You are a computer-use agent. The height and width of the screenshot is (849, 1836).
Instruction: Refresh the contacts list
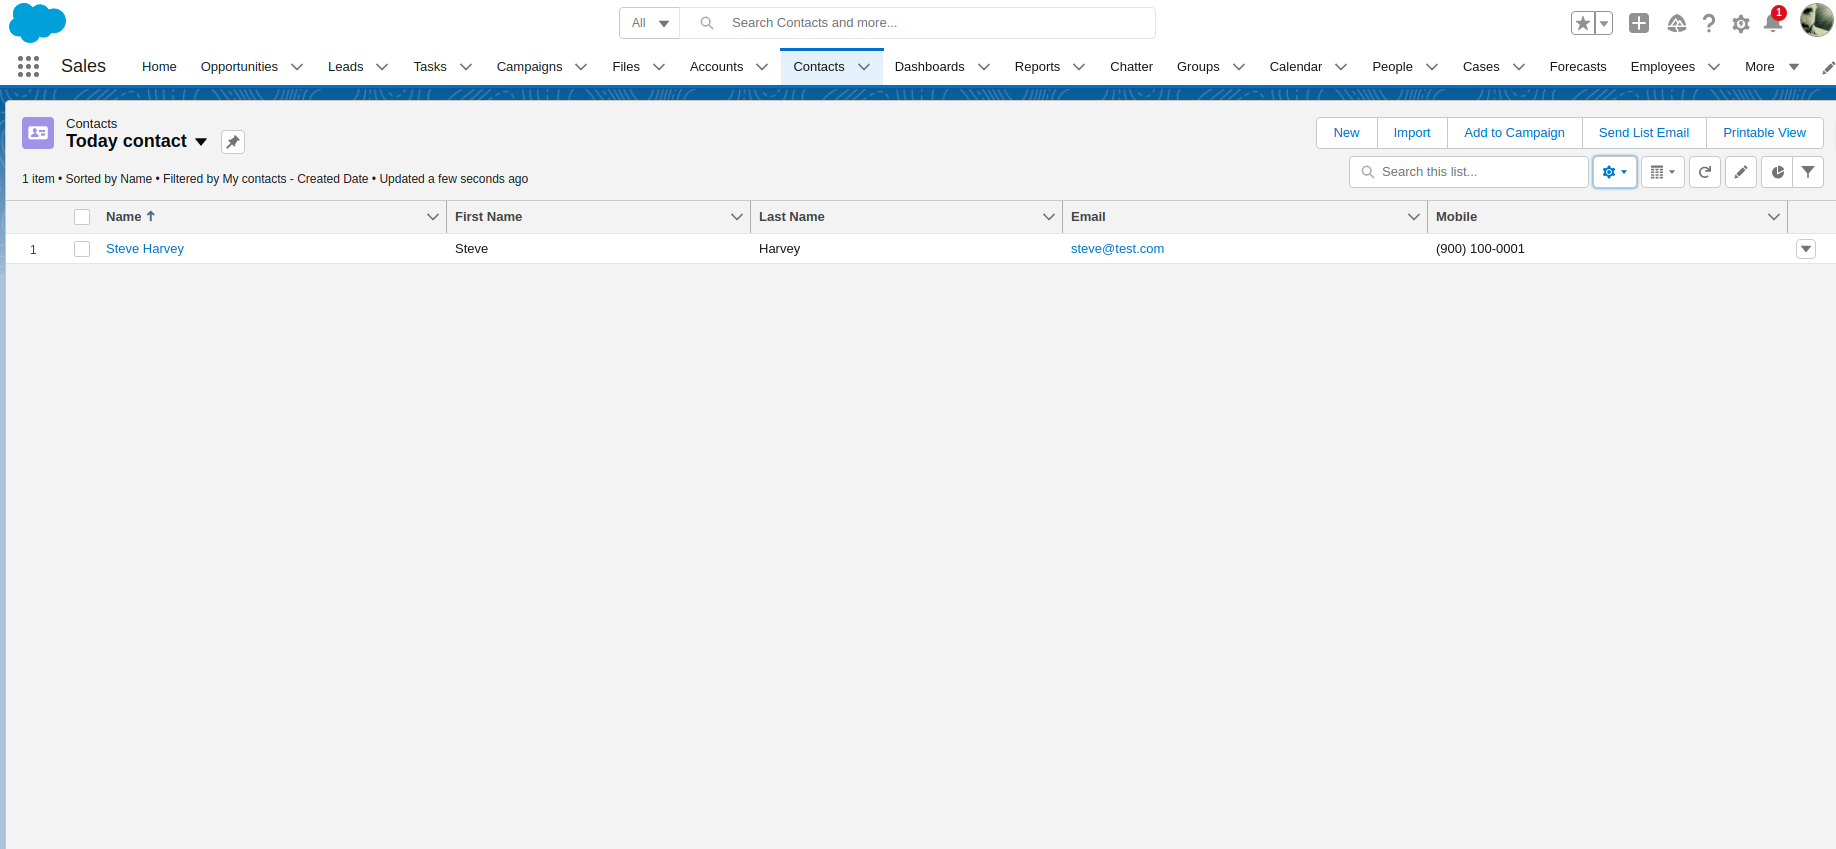[1705, 172]
